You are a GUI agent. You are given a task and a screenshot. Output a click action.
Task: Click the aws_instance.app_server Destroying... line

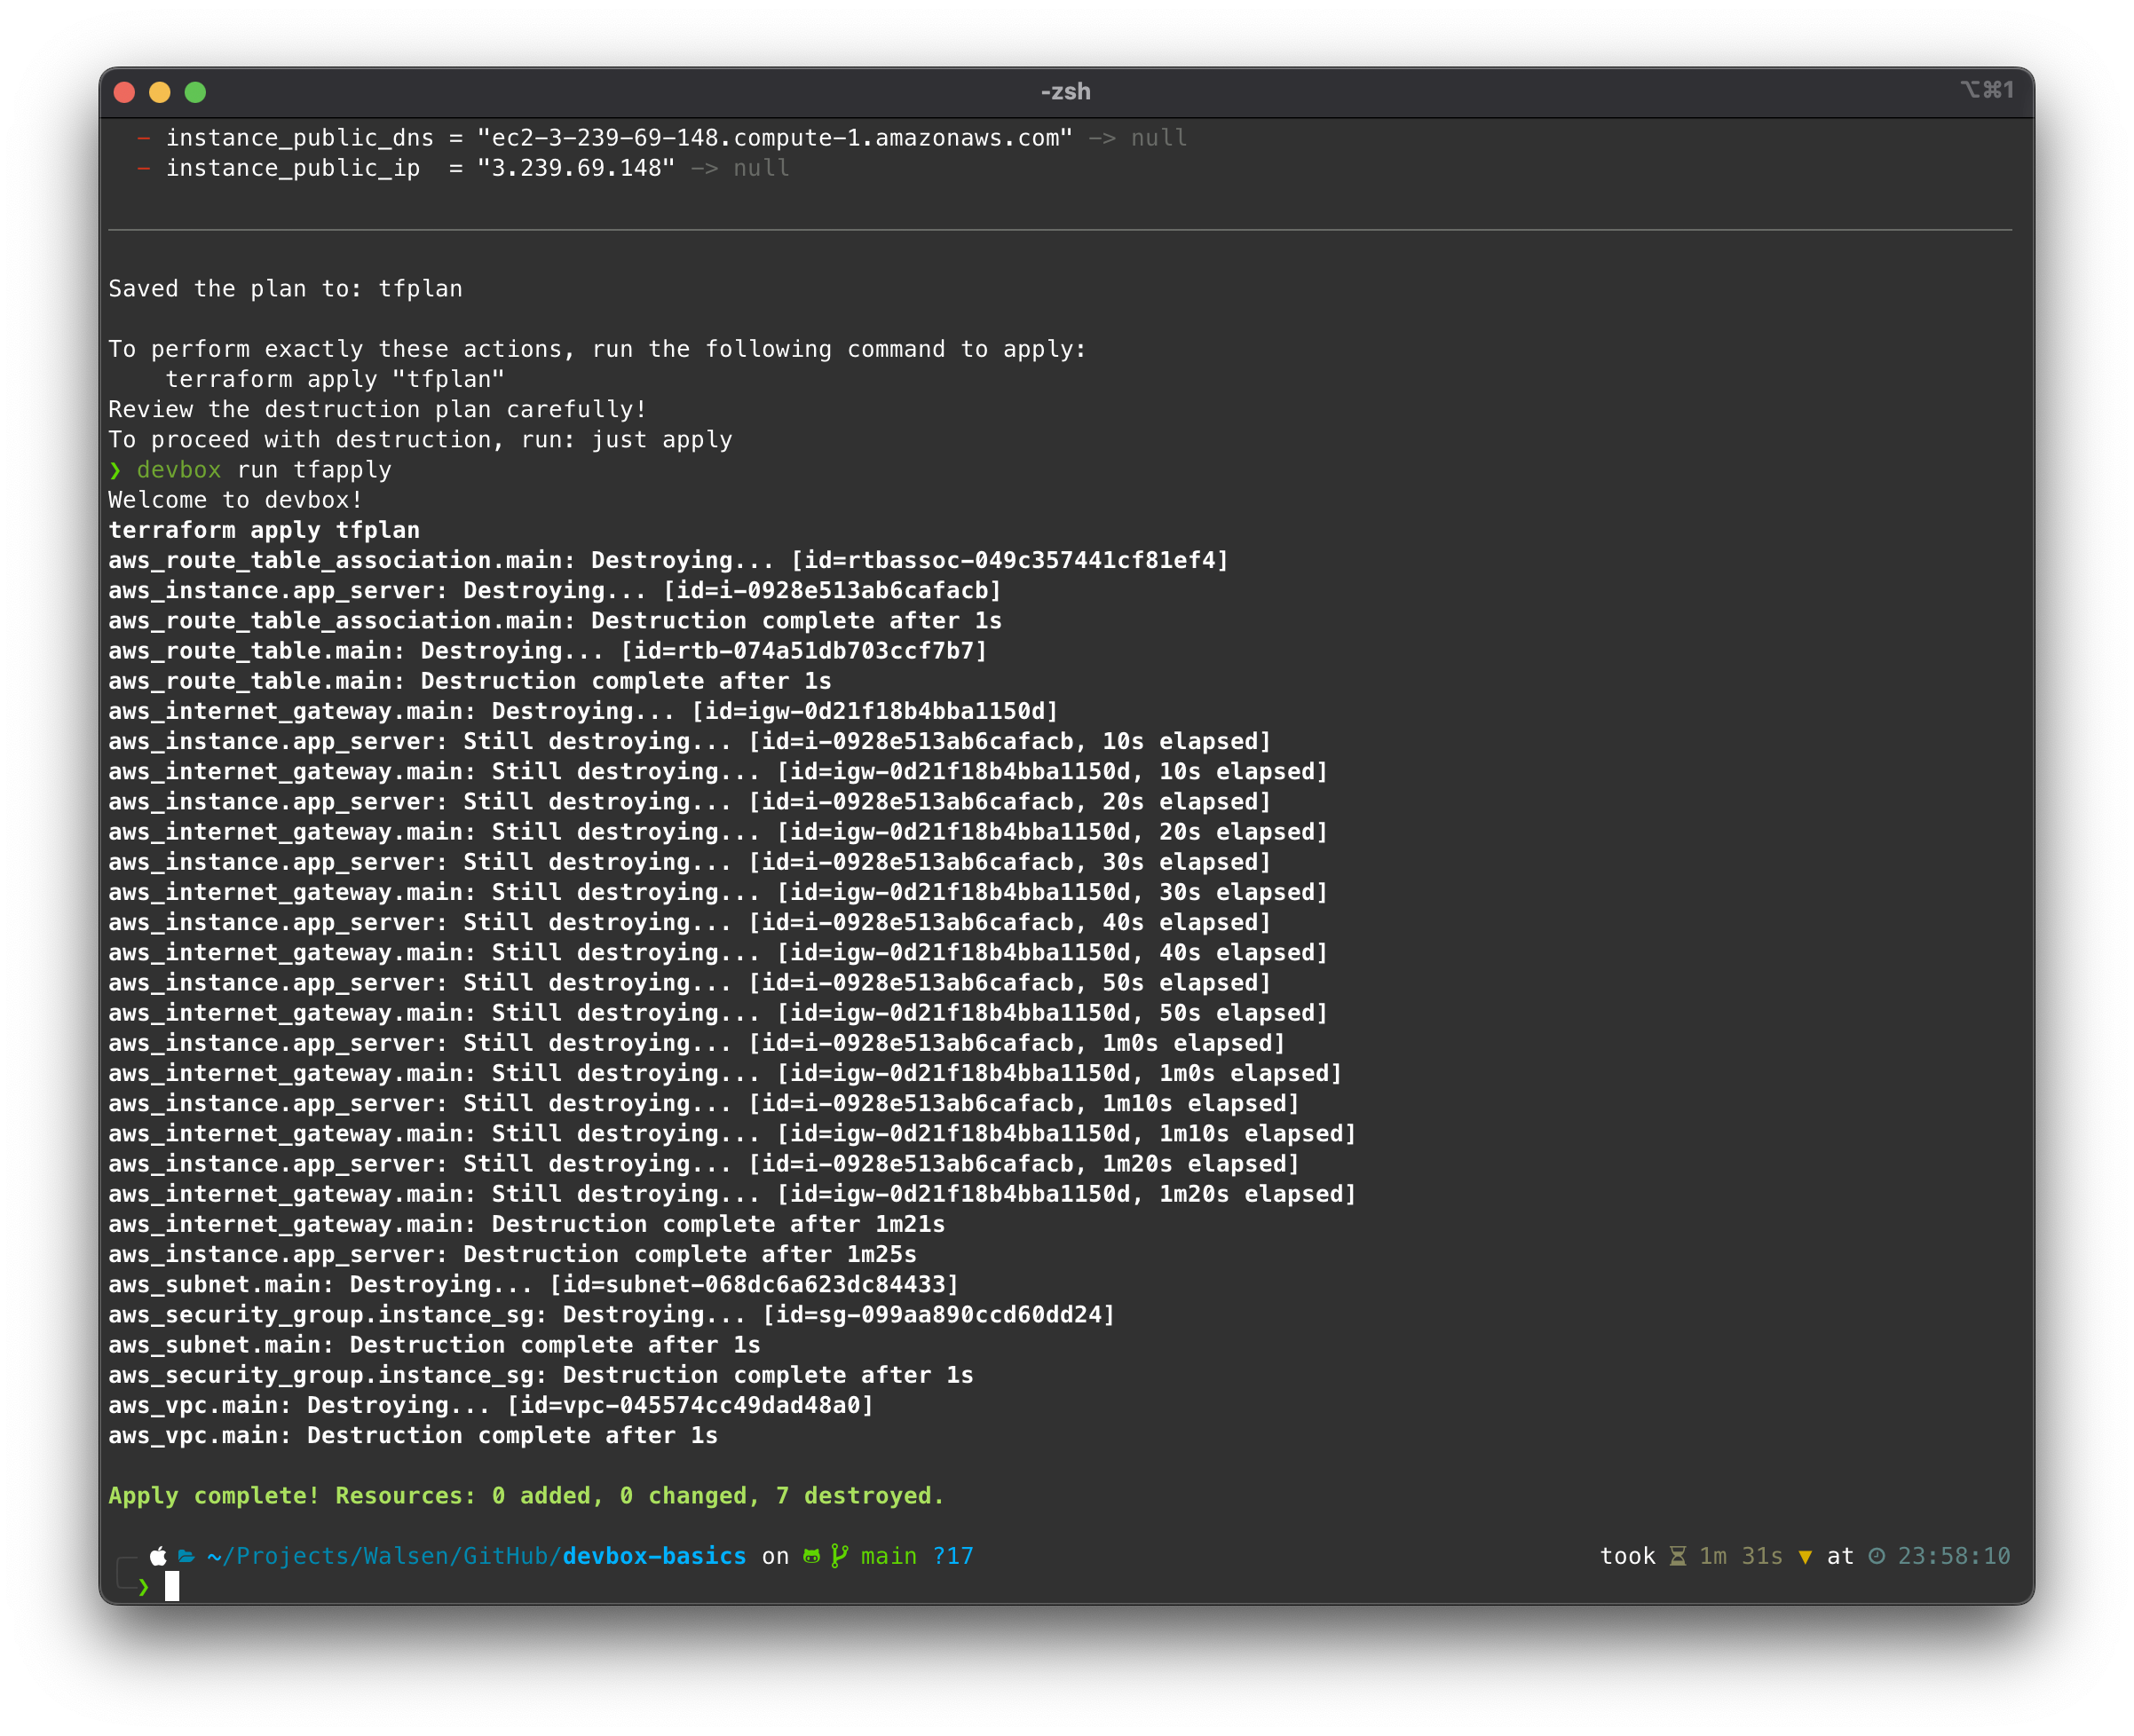click(555, 591)
